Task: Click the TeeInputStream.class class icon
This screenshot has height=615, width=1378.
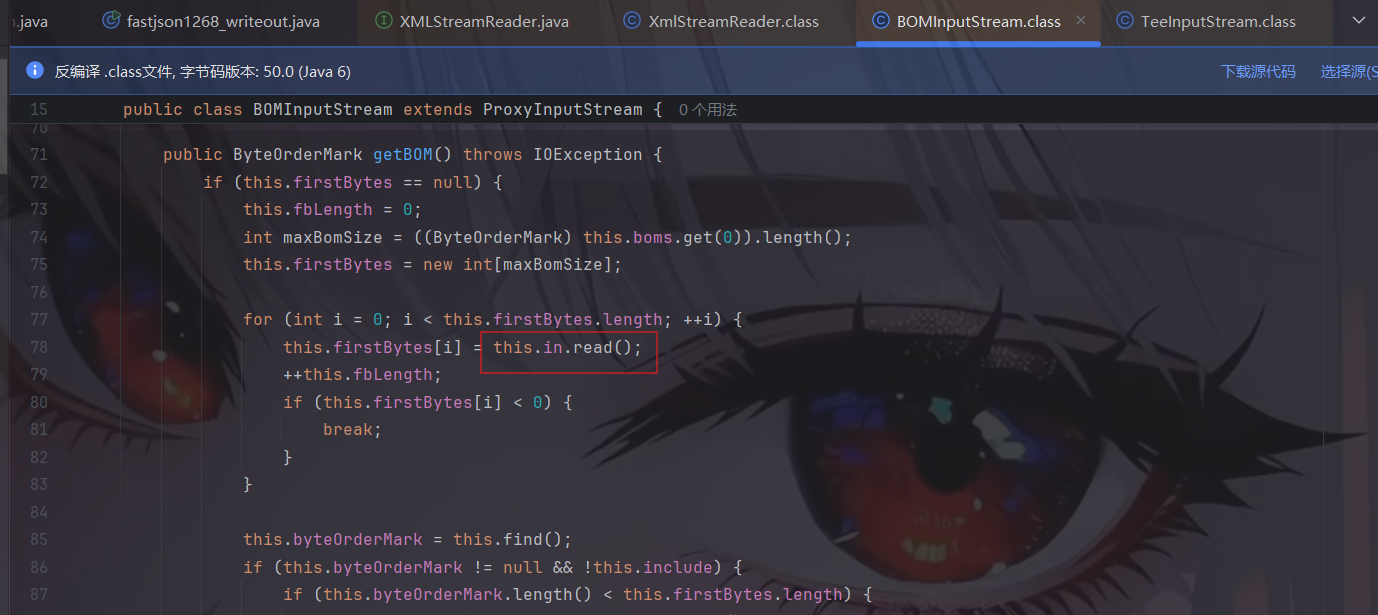Action: [1124, 21]
